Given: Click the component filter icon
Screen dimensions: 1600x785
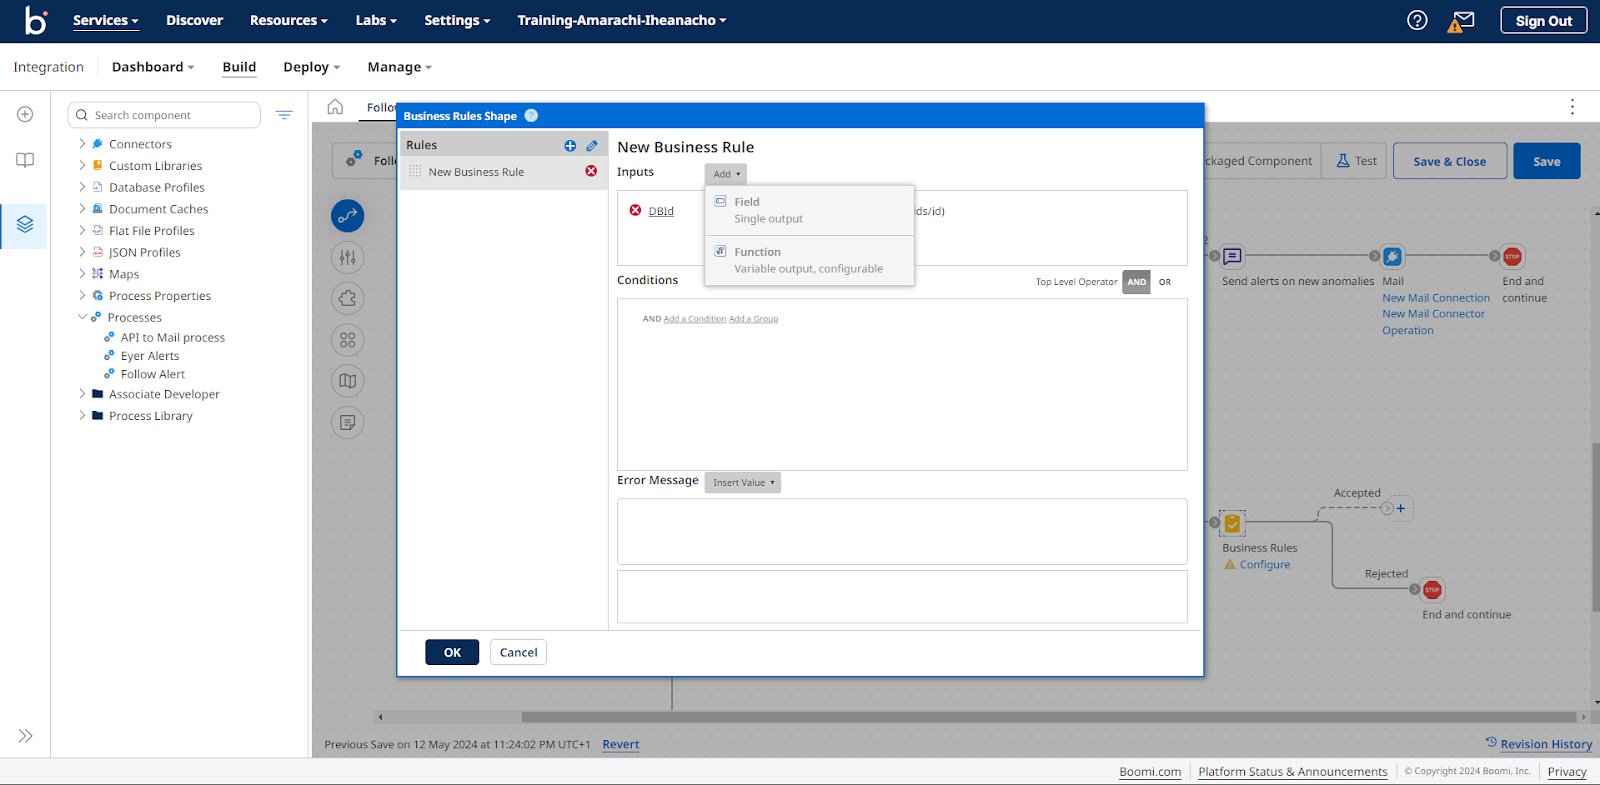Looking at the screenshot, I should coord(284,115).
